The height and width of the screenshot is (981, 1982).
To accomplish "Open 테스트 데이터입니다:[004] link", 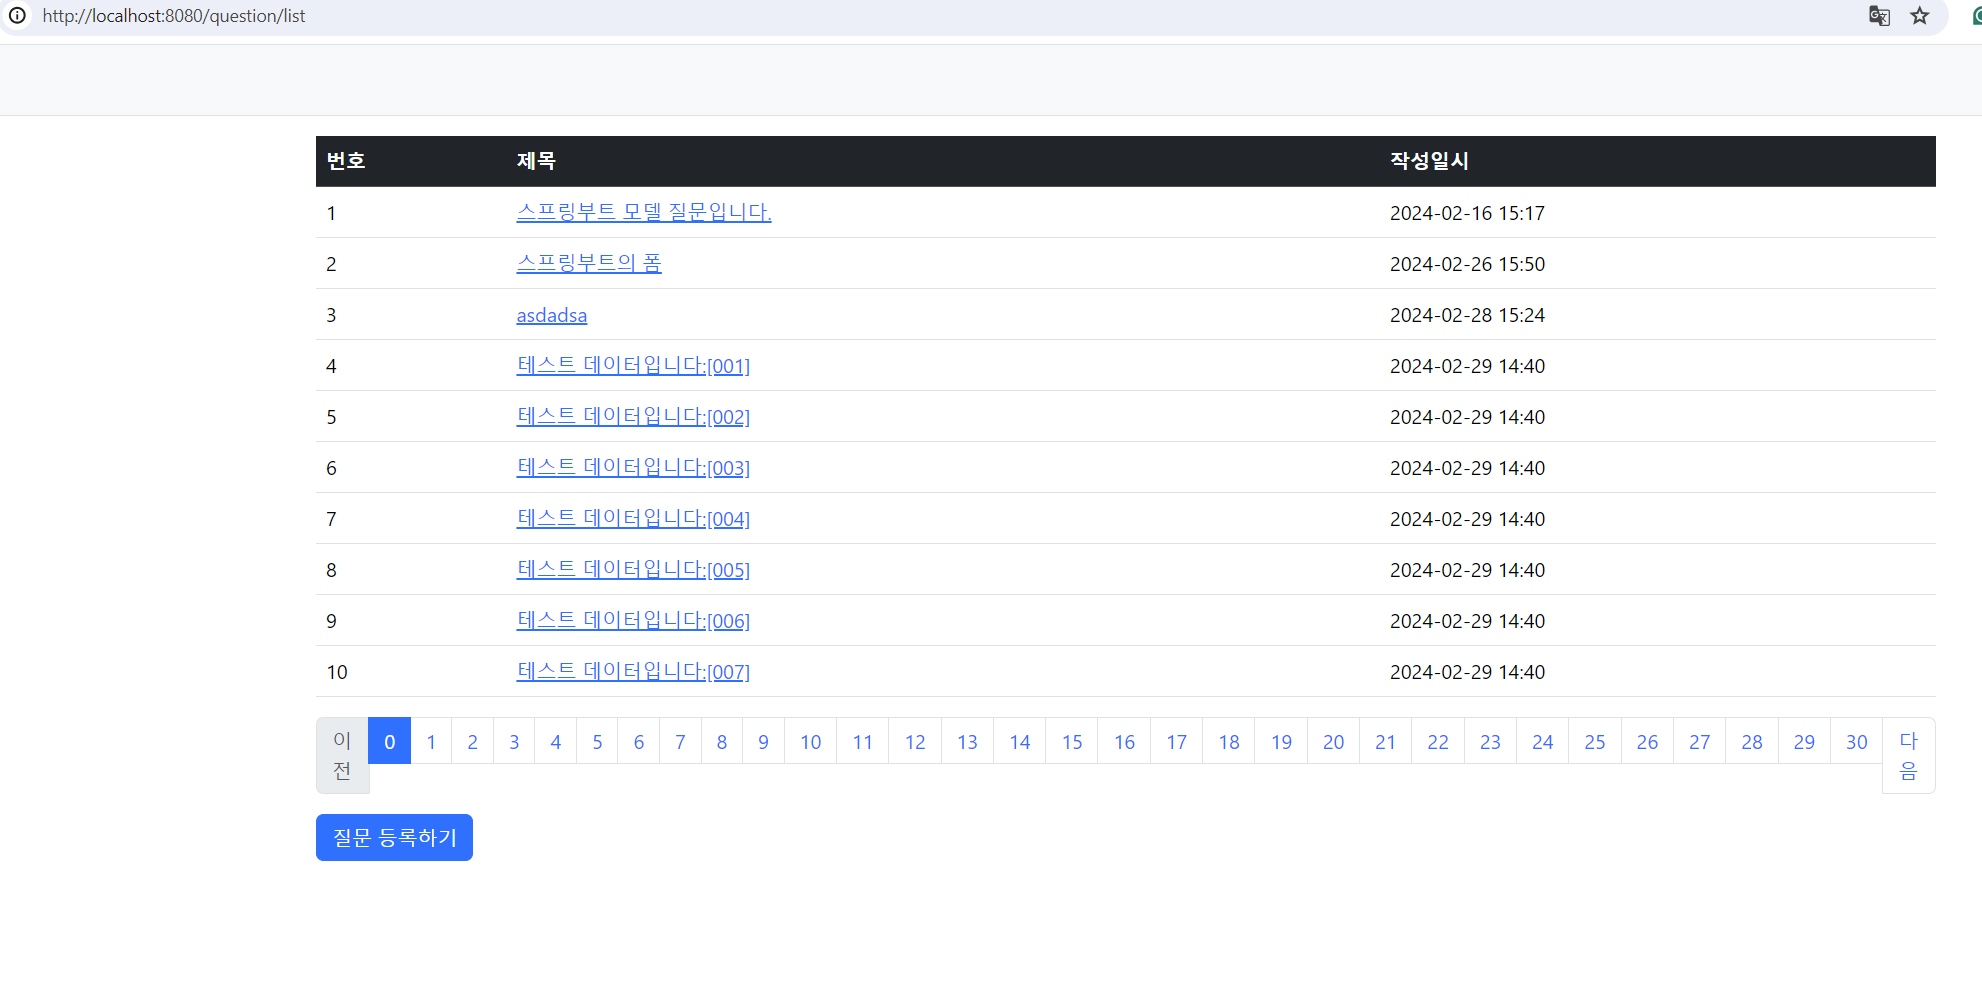I will click(x=633, y=518).
